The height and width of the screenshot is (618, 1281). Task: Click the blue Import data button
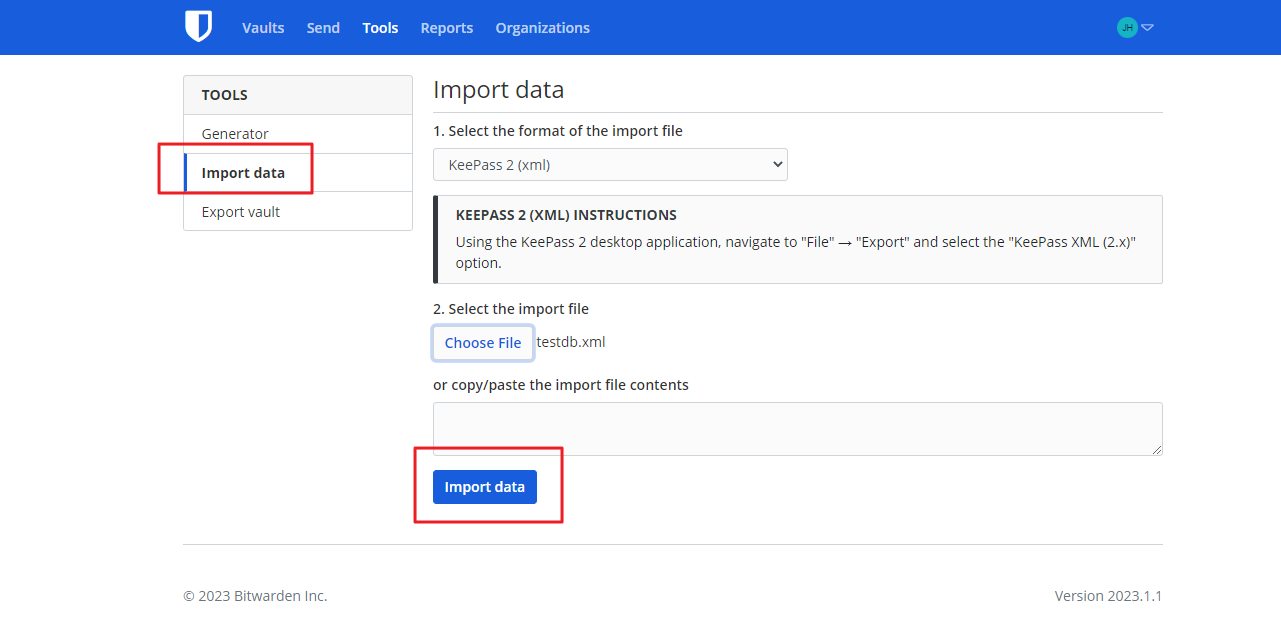pyautogui.click(x=484, y=487)
